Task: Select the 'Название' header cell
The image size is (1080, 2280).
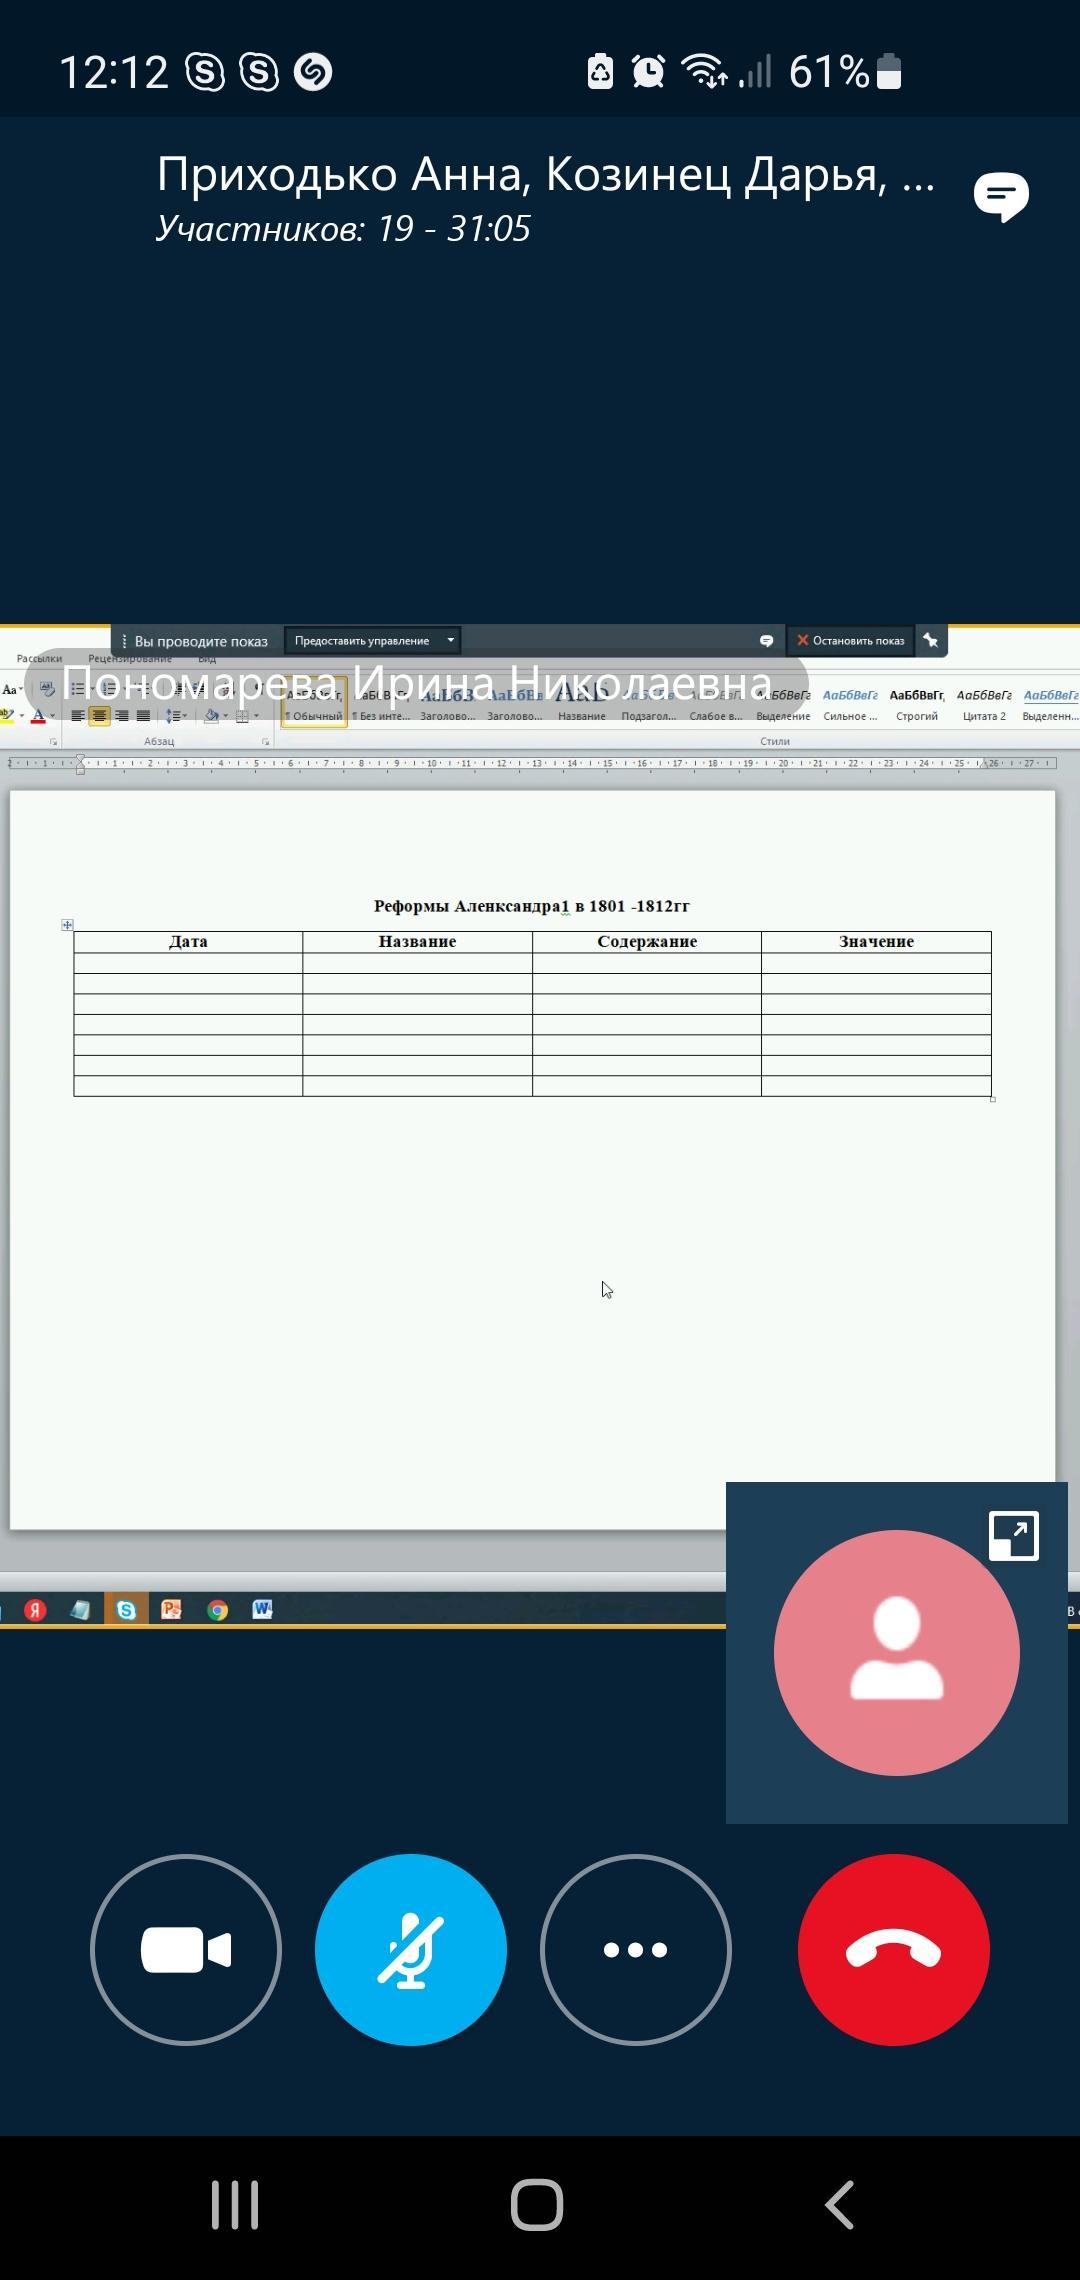Action: 417,942
